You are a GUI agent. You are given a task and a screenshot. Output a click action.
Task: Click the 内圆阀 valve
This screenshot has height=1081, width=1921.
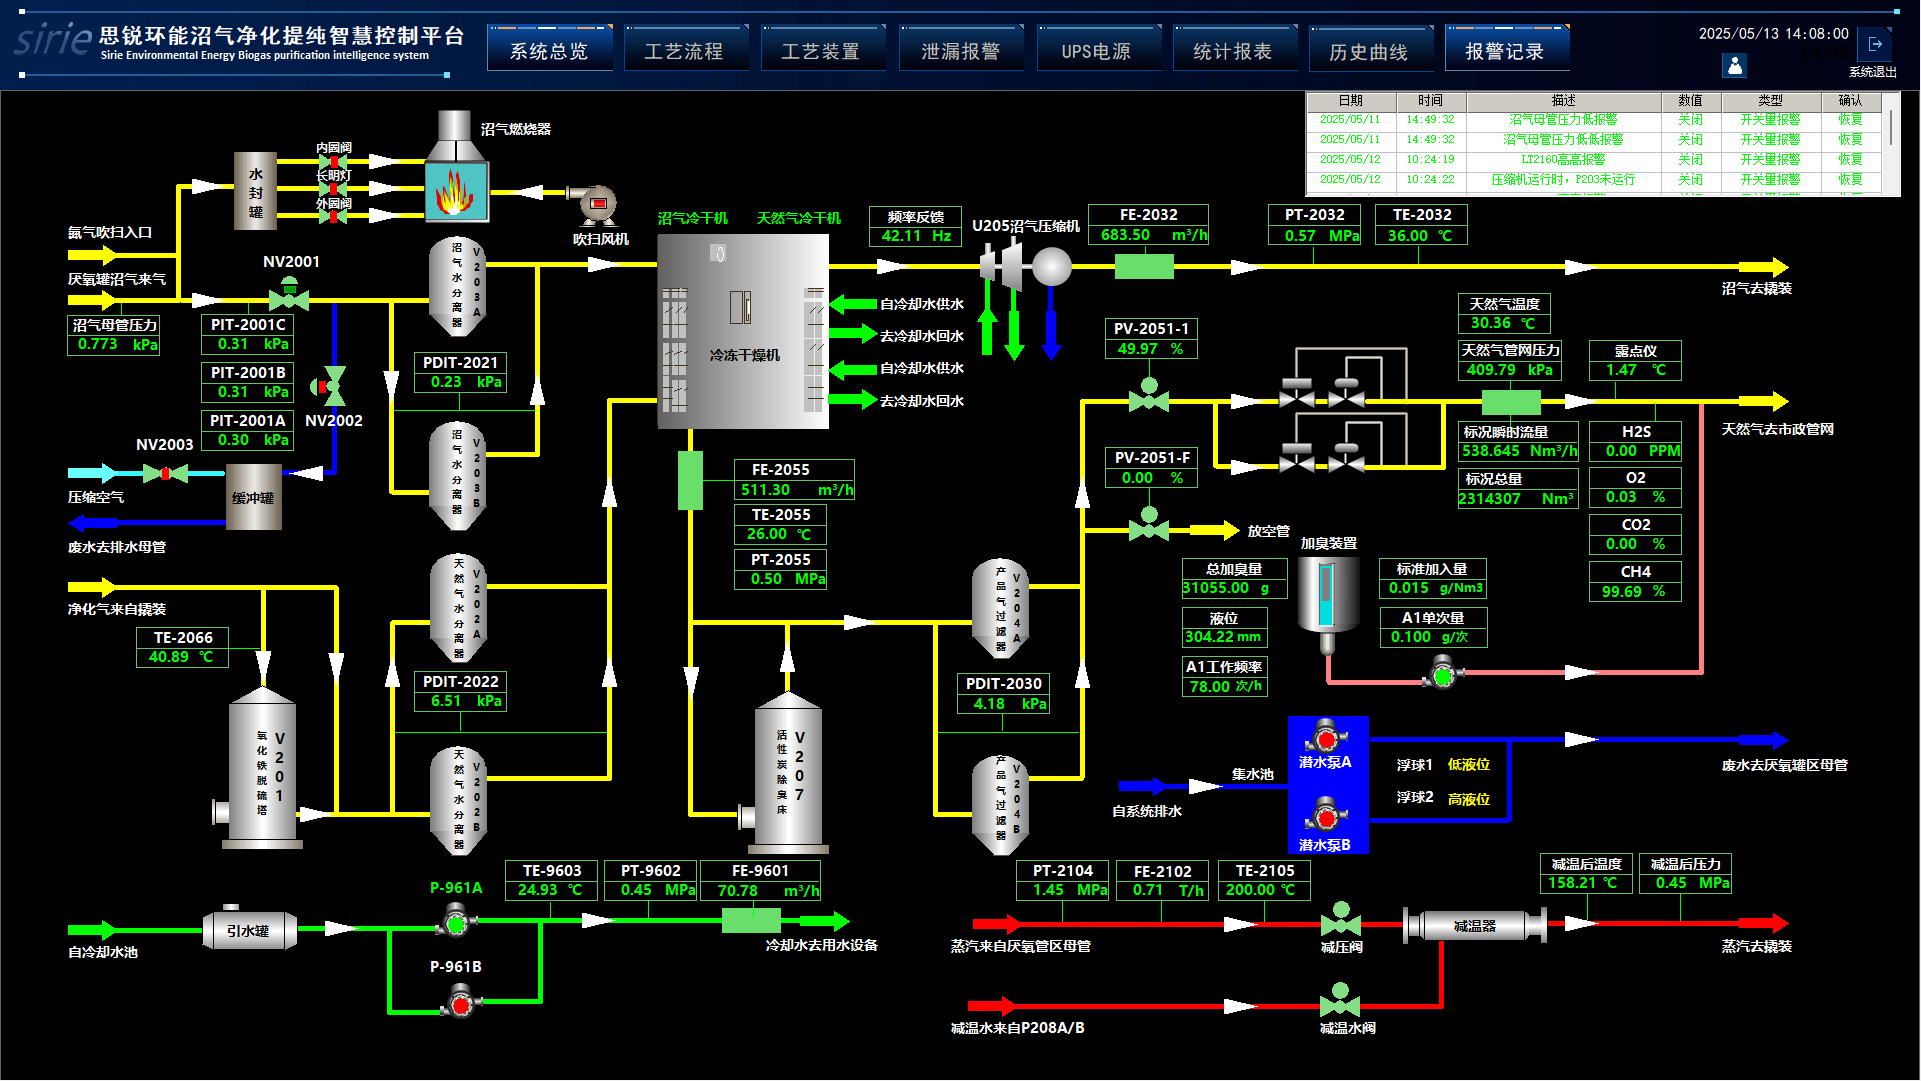pos(333,161)
